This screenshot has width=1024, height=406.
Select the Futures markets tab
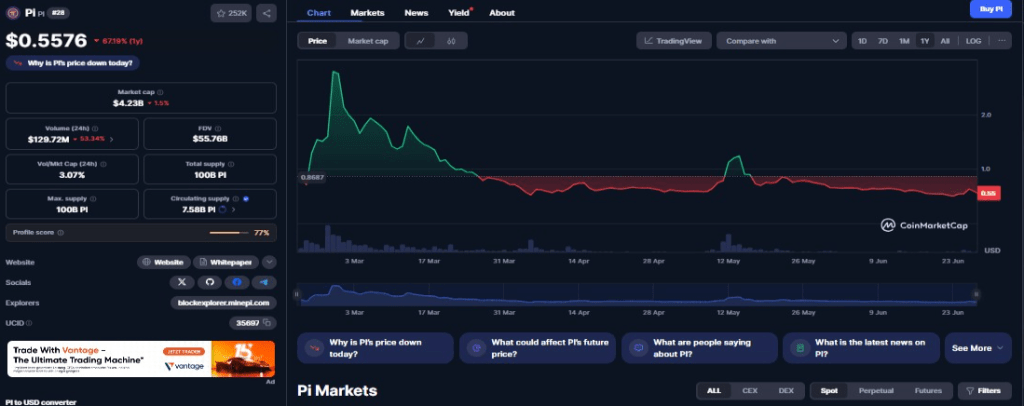(x=928, y=390)
